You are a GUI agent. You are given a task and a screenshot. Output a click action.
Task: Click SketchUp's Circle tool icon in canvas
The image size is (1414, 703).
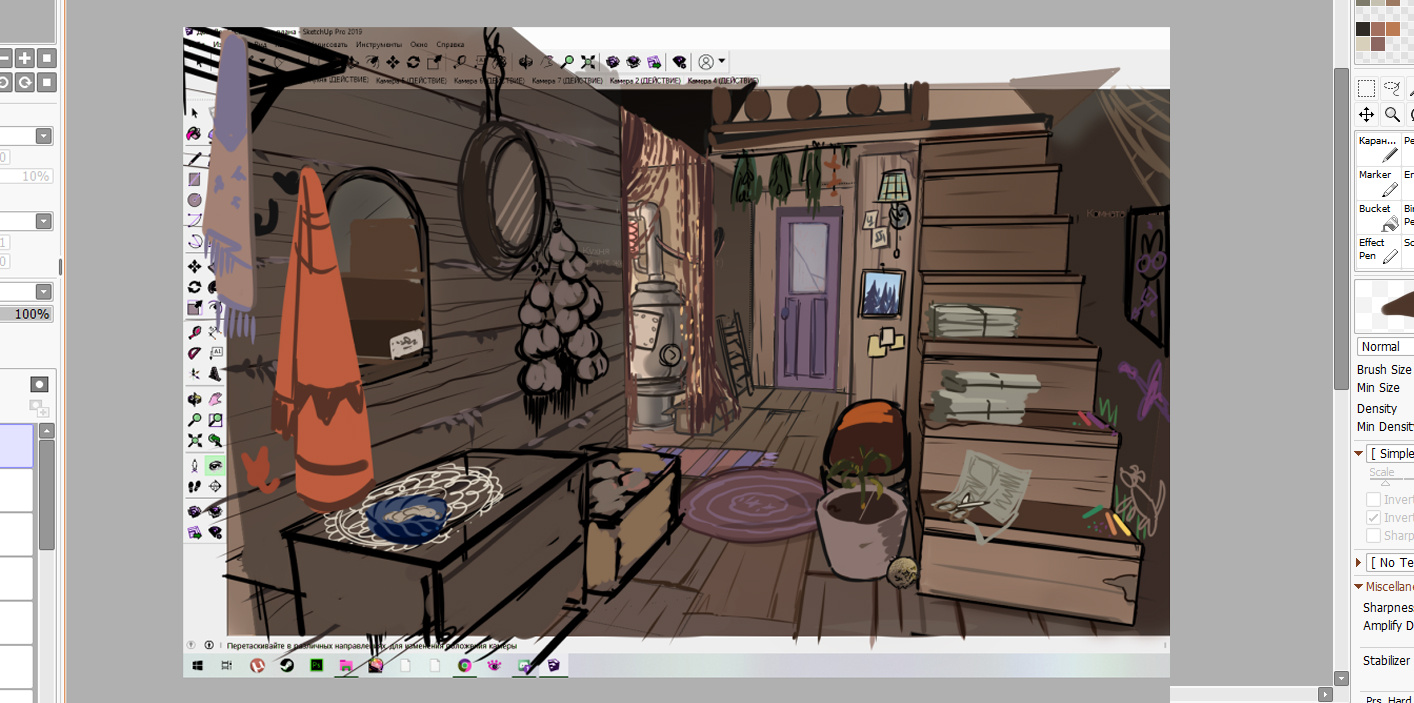(x=194, y=200)
